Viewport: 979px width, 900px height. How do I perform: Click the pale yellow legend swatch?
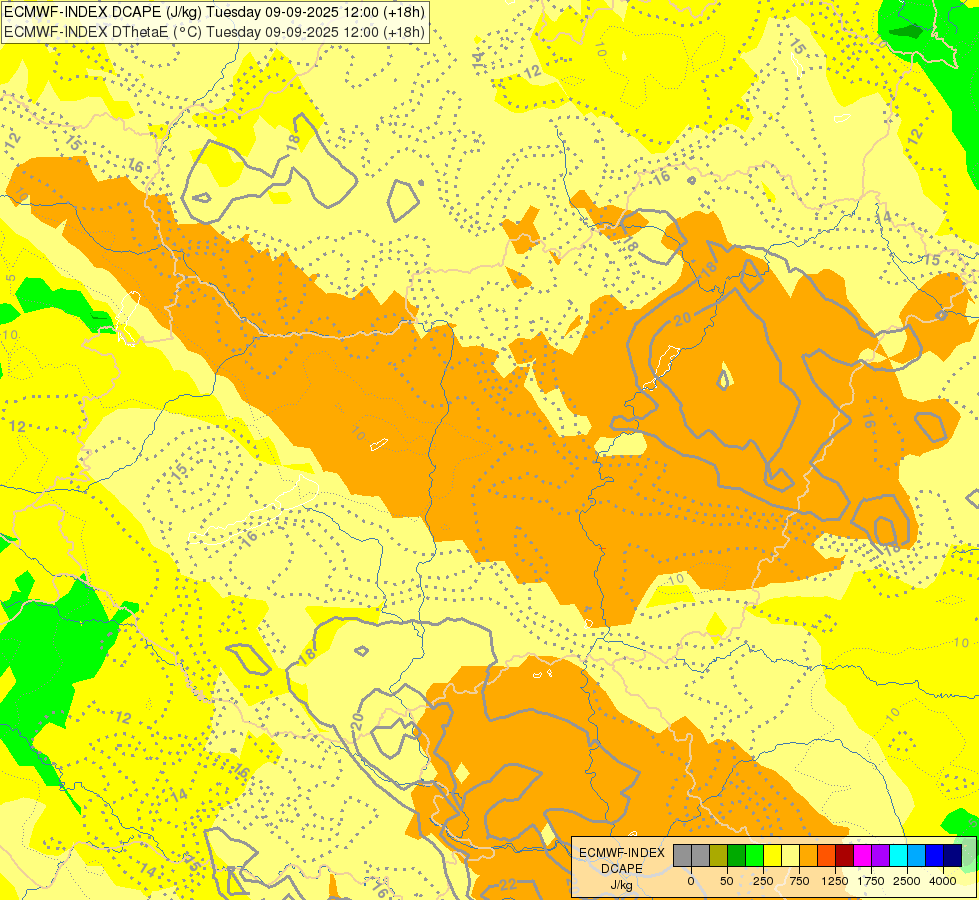[790, 855]
